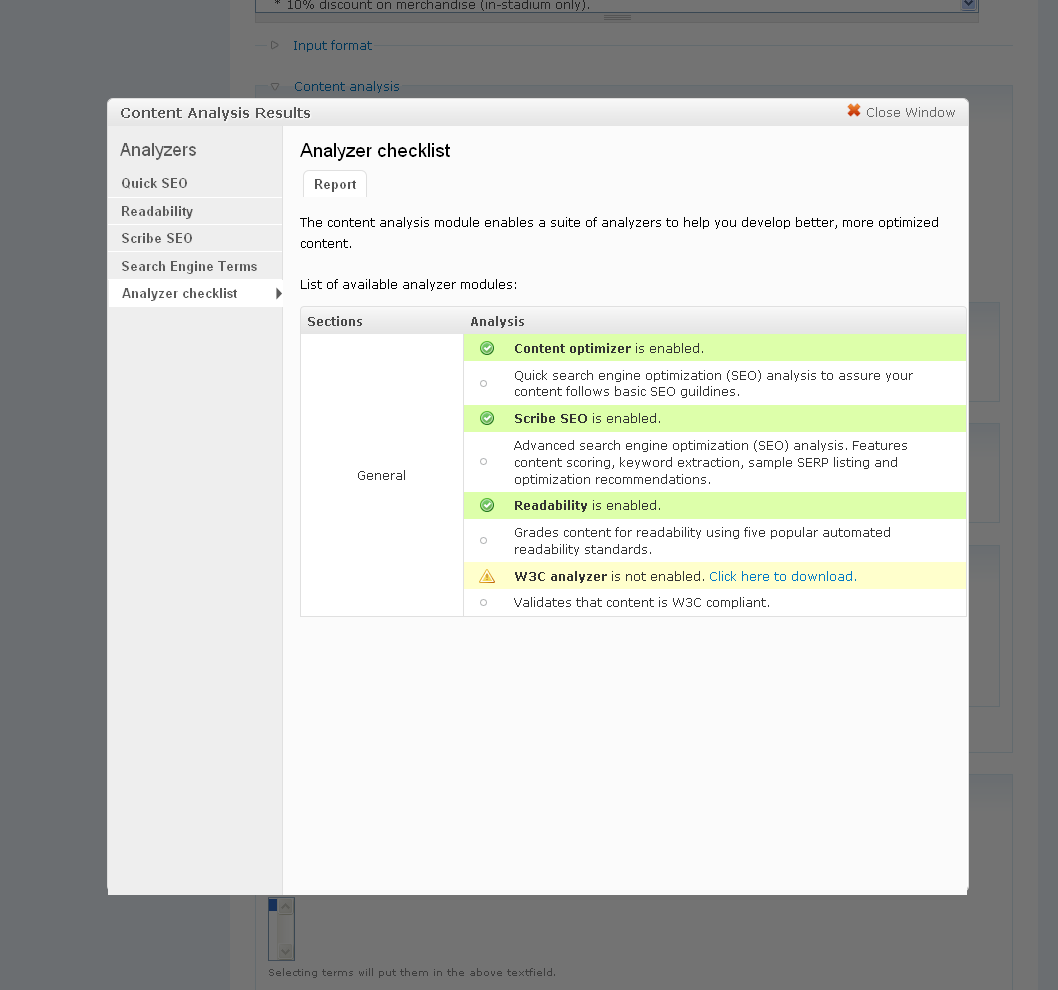Viewport: 1058px width, 990px height.
Task: Click 'List of available analyzer modules' text
Action: [x=408, y=284]
